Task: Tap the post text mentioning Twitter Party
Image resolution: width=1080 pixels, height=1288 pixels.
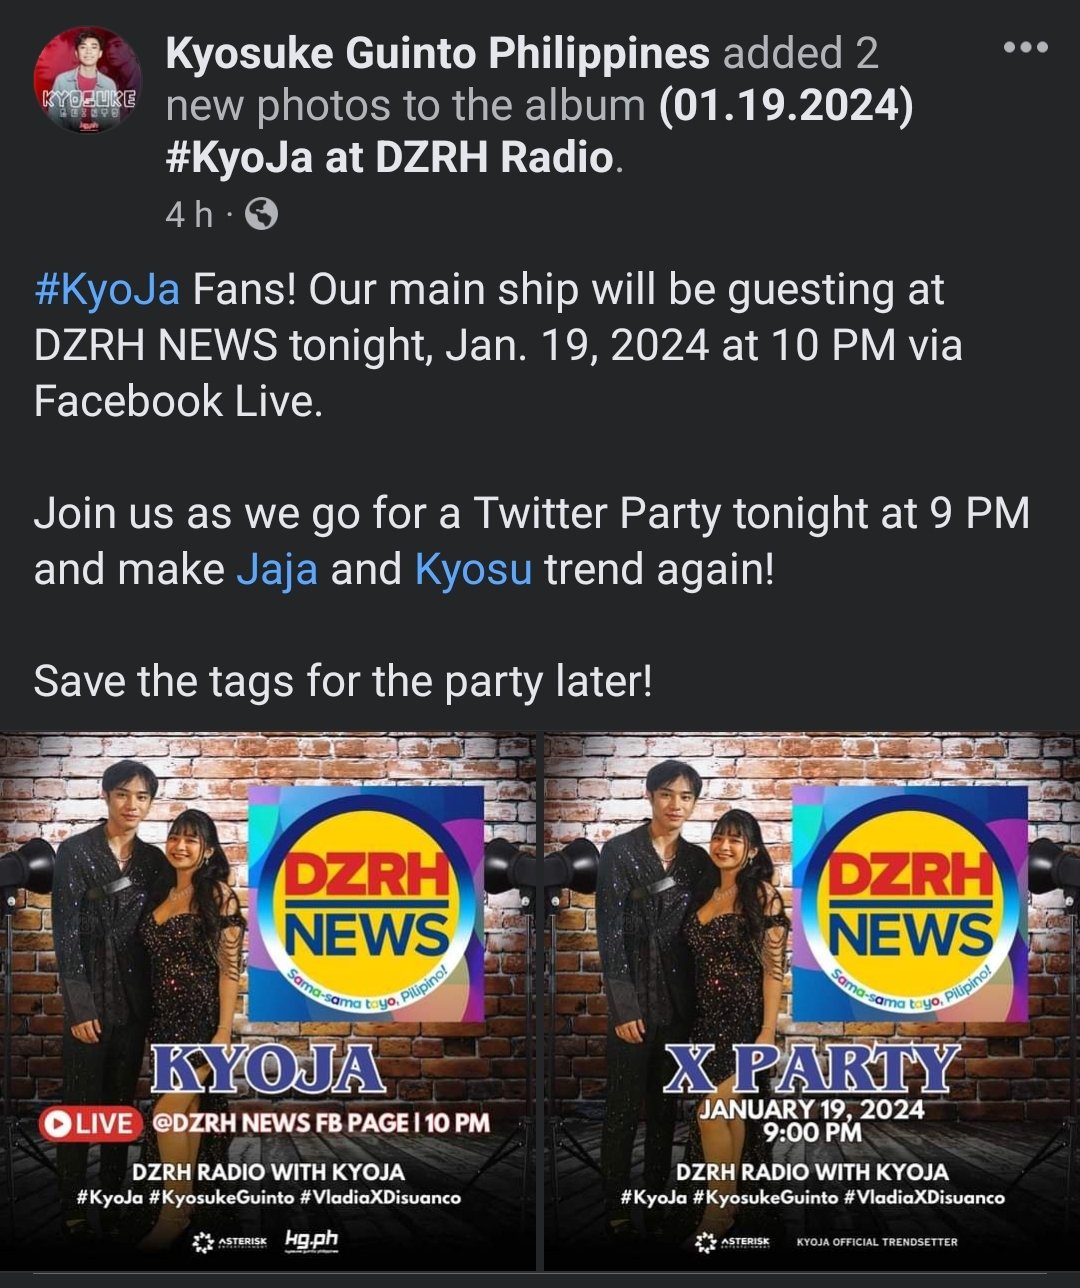Action: (532, 541)
